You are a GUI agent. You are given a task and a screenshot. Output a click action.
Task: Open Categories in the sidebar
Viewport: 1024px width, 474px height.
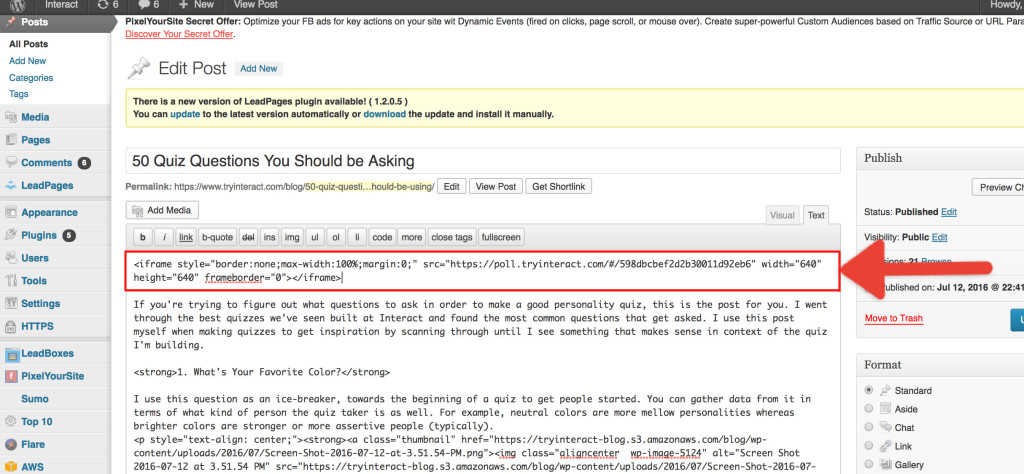pos(31,78)
